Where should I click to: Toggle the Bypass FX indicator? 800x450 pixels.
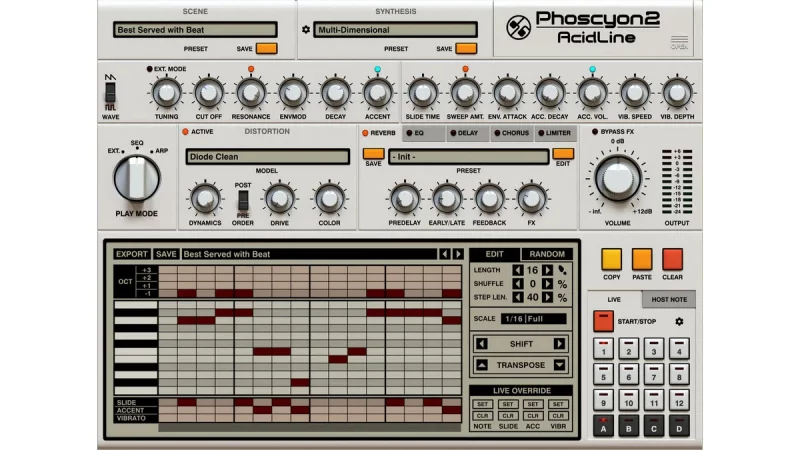(596, 132)
